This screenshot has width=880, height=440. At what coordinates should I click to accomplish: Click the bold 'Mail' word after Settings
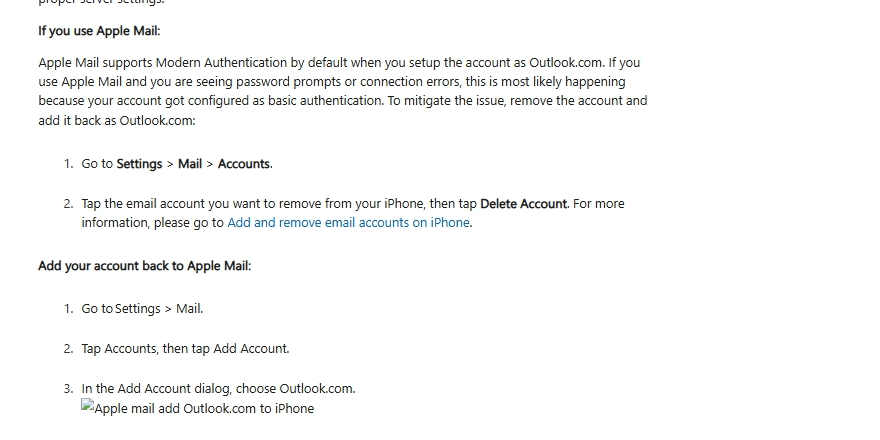pyautogui.click(x=190, y=164)
